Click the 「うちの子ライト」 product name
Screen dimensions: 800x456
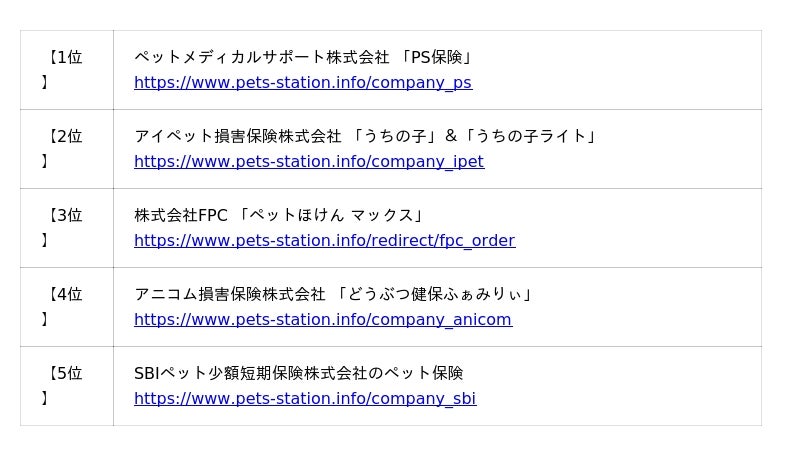[x=531, y=136]
